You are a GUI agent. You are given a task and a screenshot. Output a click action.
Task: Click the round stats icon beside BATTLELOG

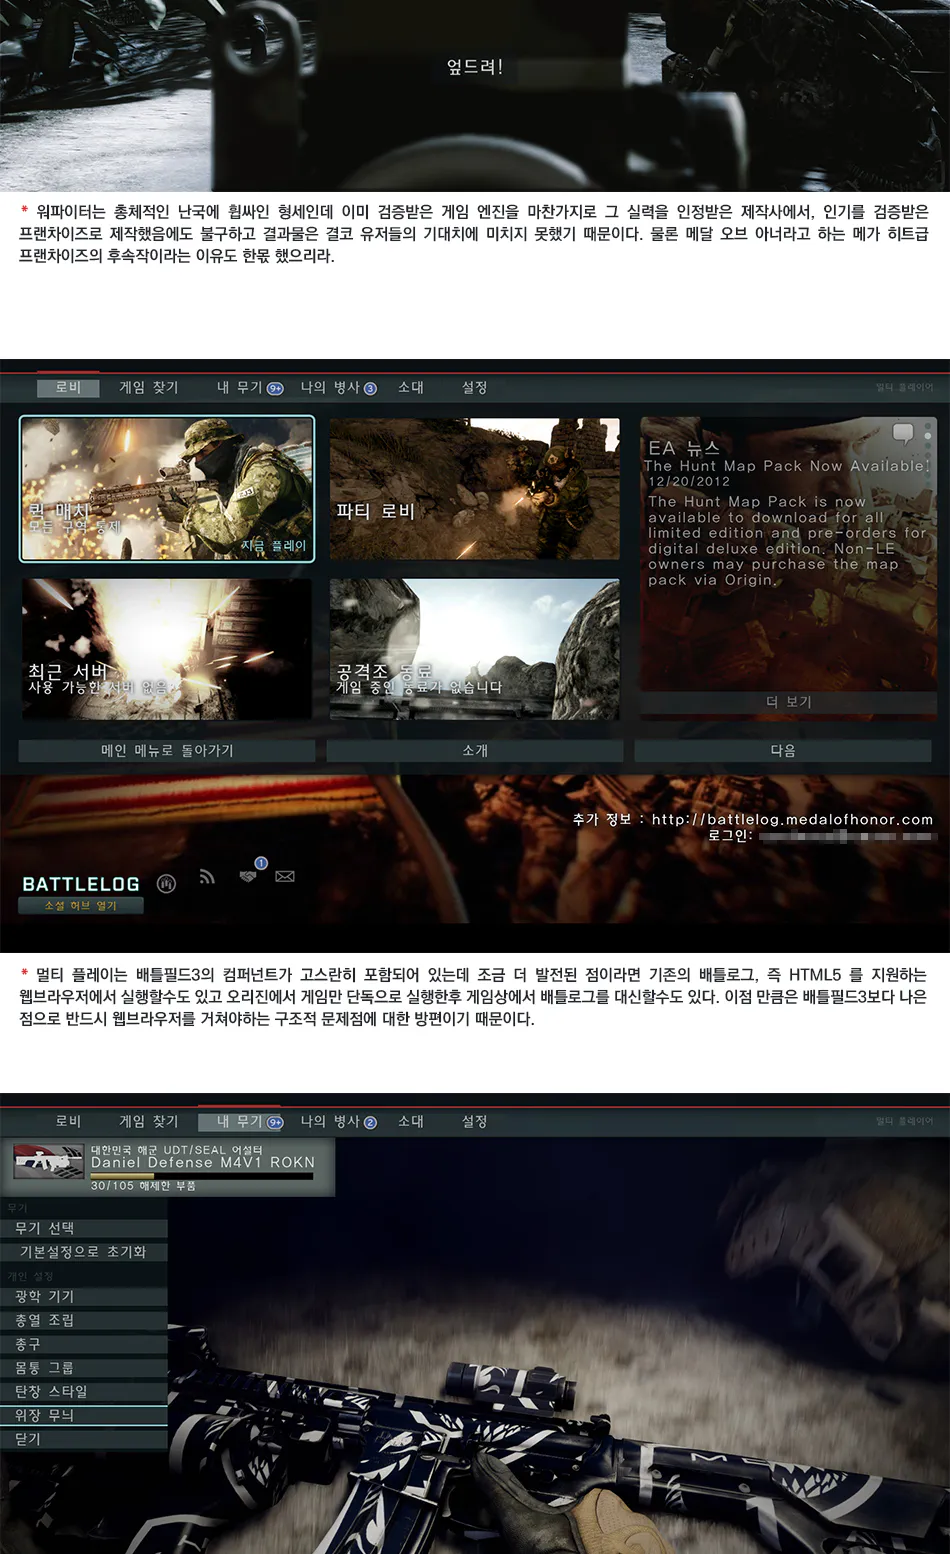166,884
